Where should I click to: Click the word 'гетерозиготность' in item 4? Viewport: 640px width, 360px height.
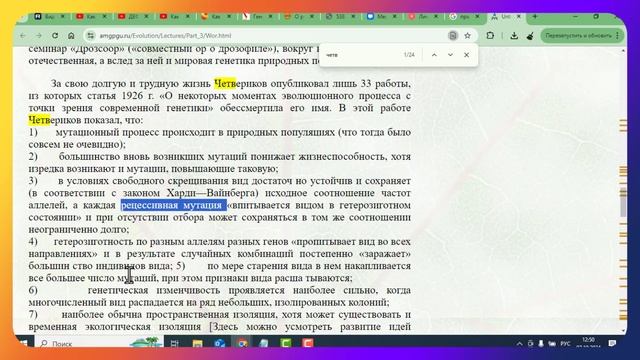tap(93, 242)
